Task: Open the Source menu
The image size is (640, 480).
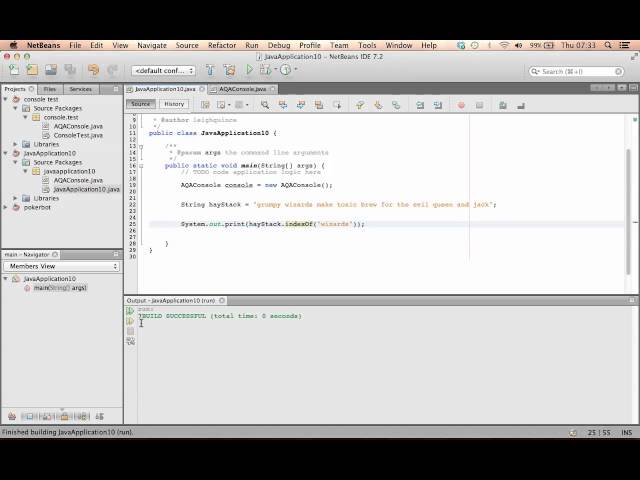Action: [187, 45]
